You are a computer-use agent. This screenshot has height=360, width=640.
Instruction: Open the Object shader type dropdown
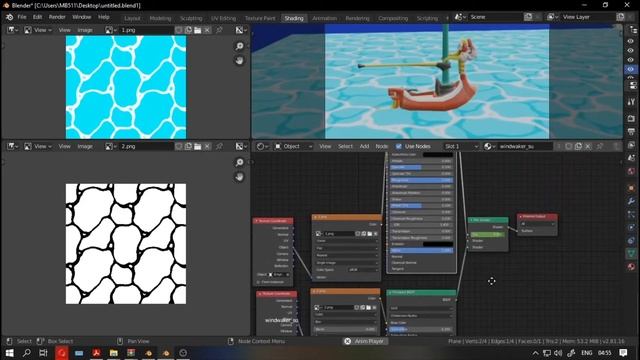tap(293, 146)
